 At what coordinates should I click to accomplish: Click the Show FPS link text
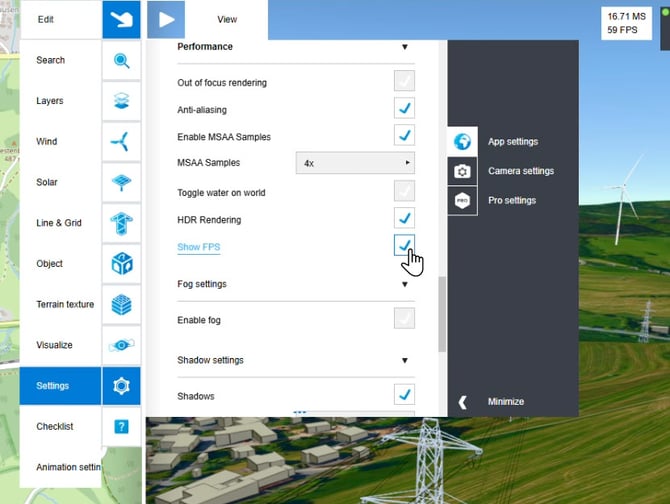point(199,247)
